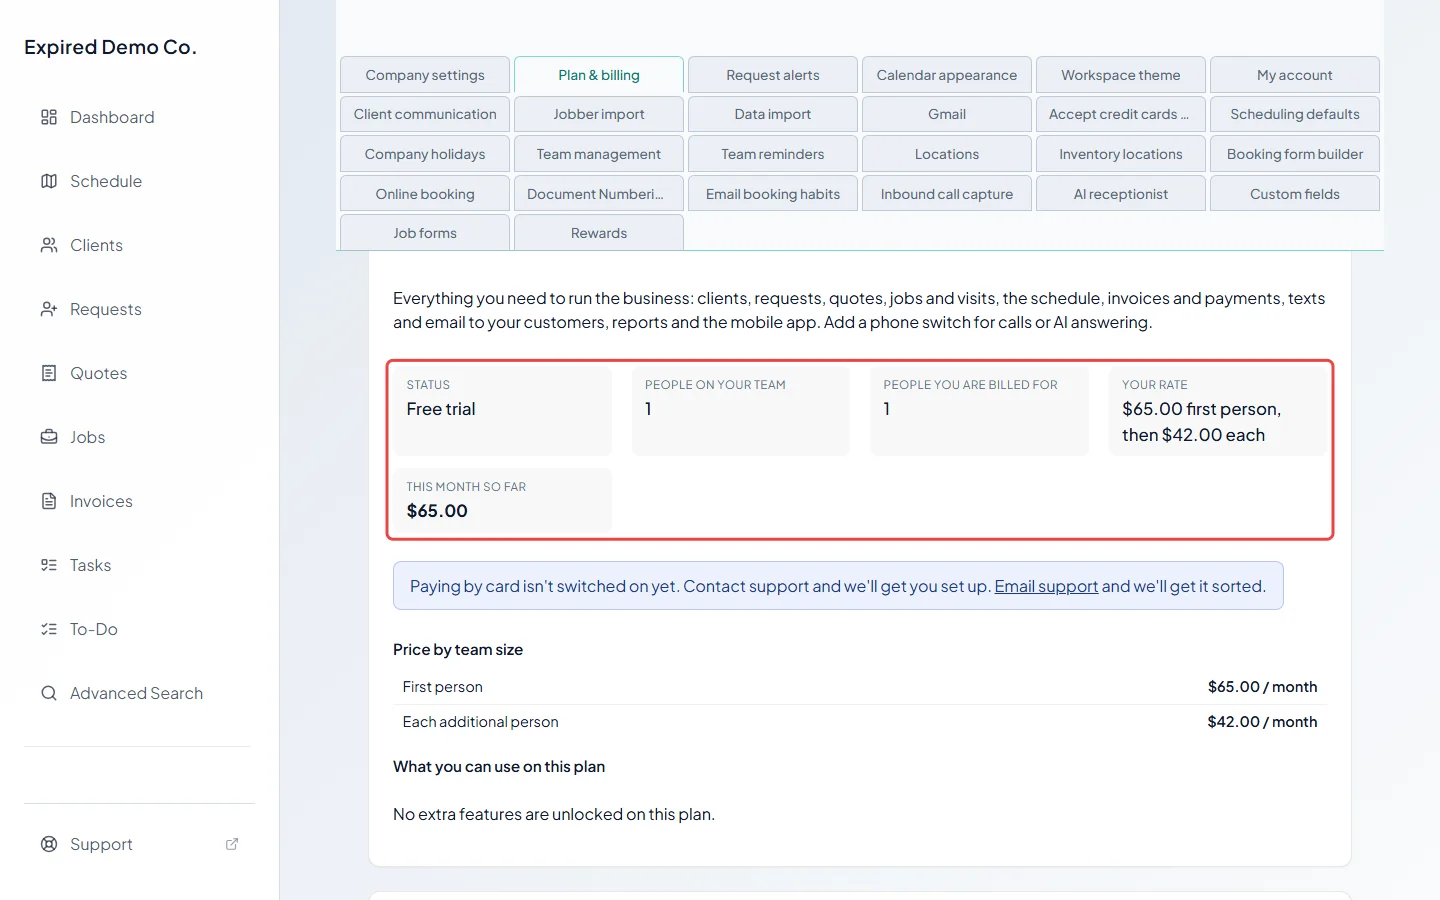1440x900 pixels.
Task: Open the Accept credit cards tab
Action: pyautogui.click(x=1121, y=114)
